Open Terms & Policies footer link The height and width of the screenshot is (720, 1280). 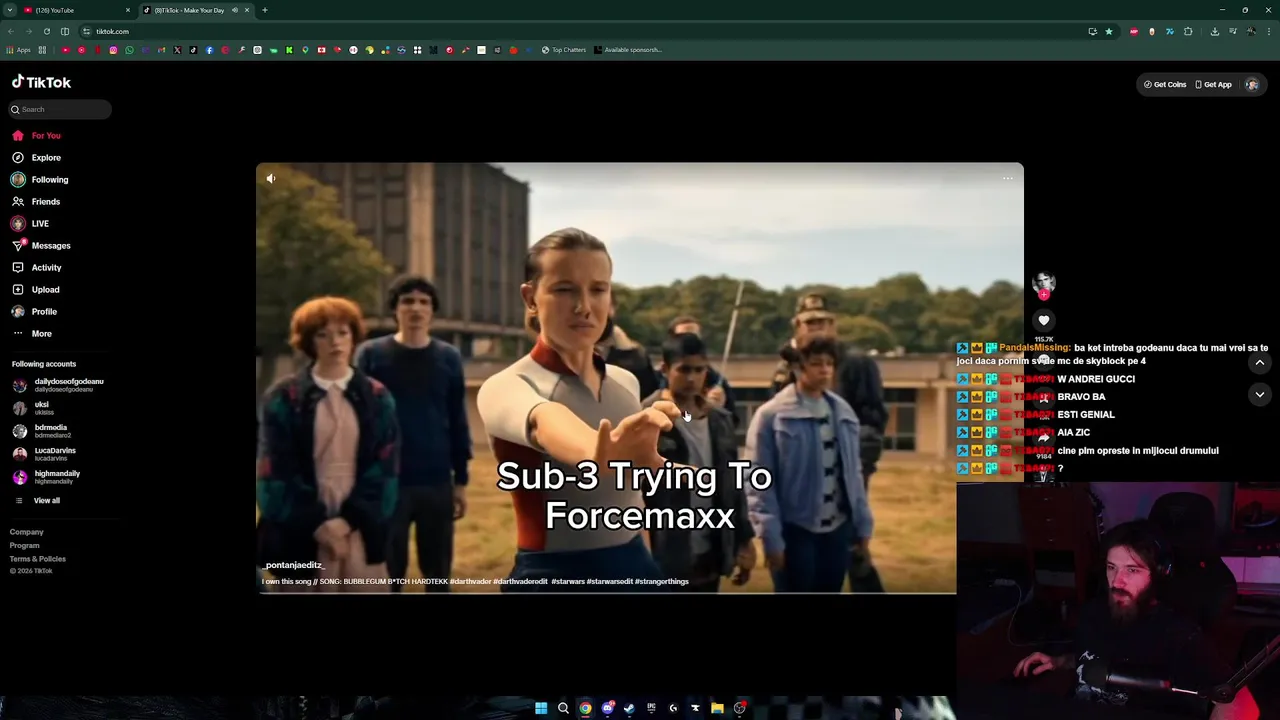tap(38, 558)
